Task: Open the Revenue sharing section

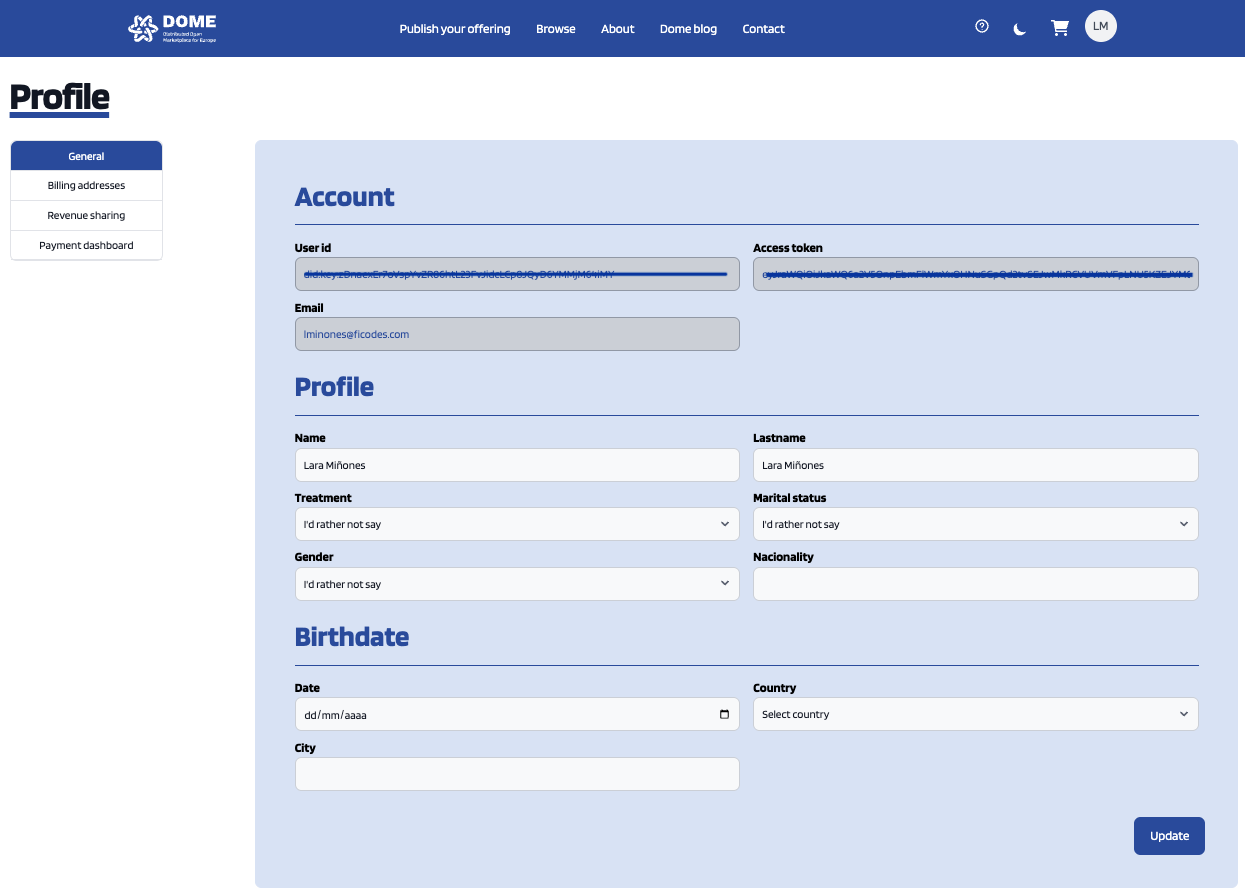Action: (86, 216)
